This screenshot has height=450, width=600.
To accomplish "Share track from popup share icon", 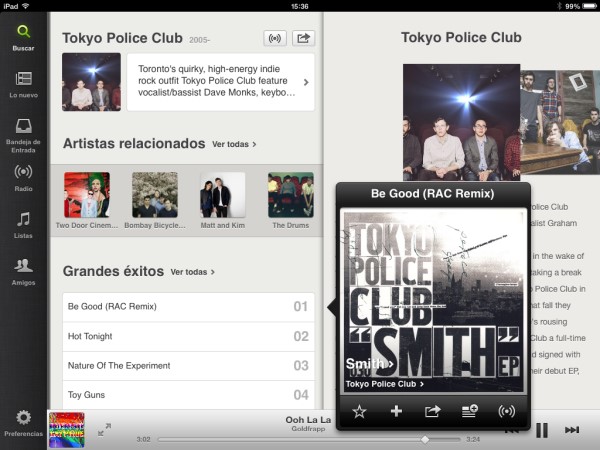I will (432, 411).
